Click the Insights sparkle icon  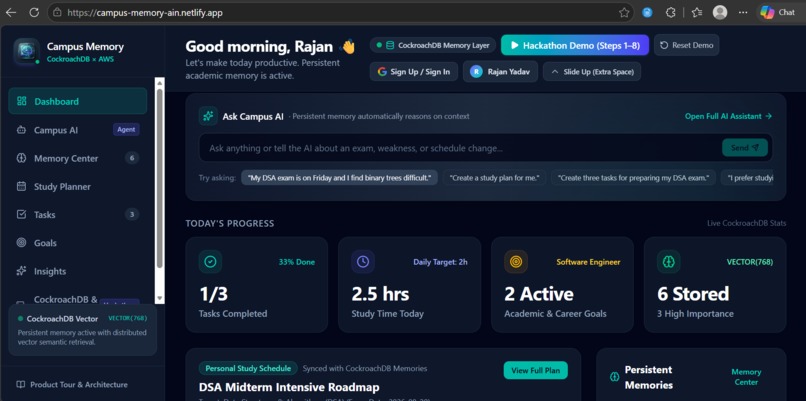pos(22,271)
